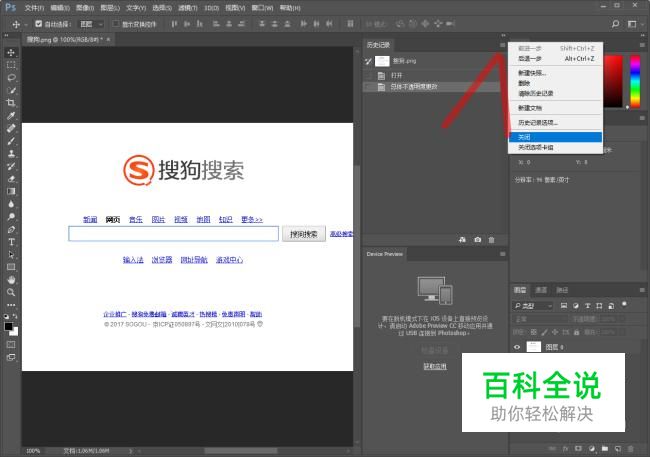Create new document from current state icon
This screenshot has width=650, height=457.
[463, 240]
